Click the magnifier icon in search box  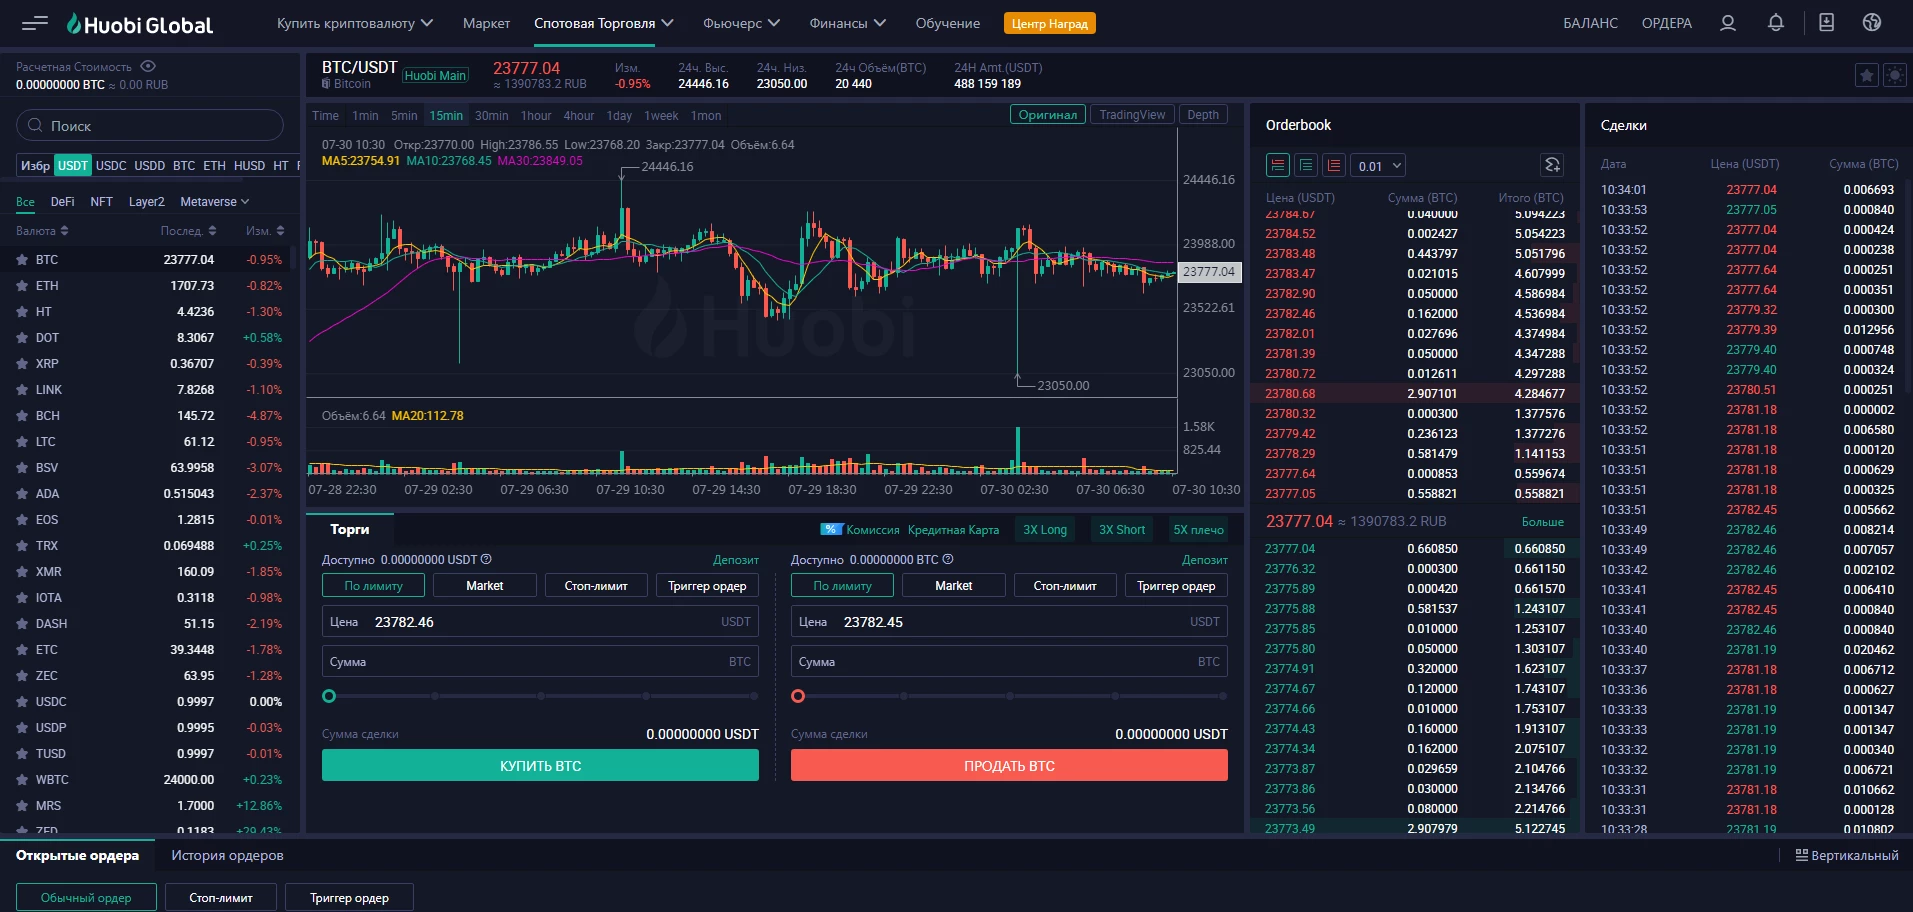coord(36,126)
